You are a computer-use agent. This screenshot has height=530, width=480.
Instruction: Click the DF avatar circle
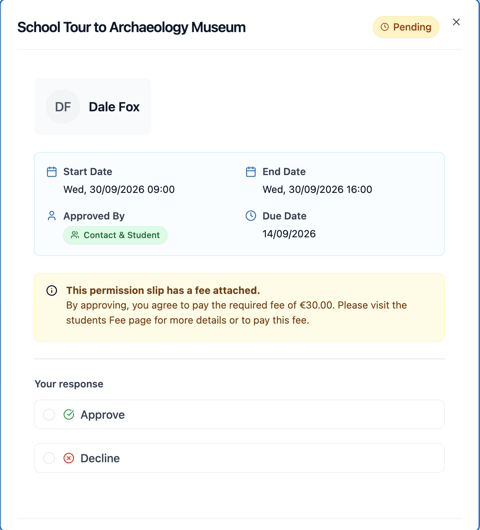click(63, 107)
